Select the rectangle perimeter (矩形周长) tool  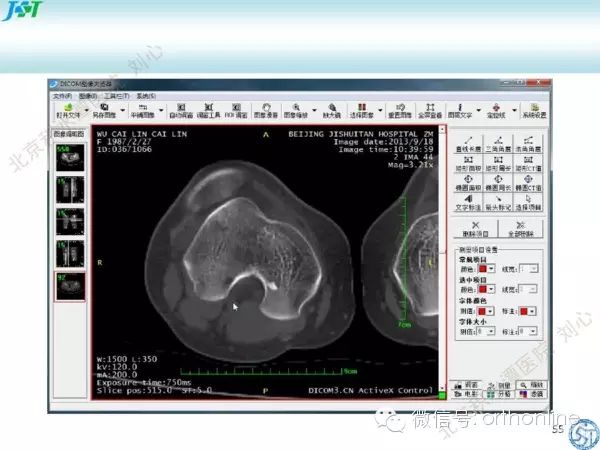pyautogui.click(x=498, y=164)
